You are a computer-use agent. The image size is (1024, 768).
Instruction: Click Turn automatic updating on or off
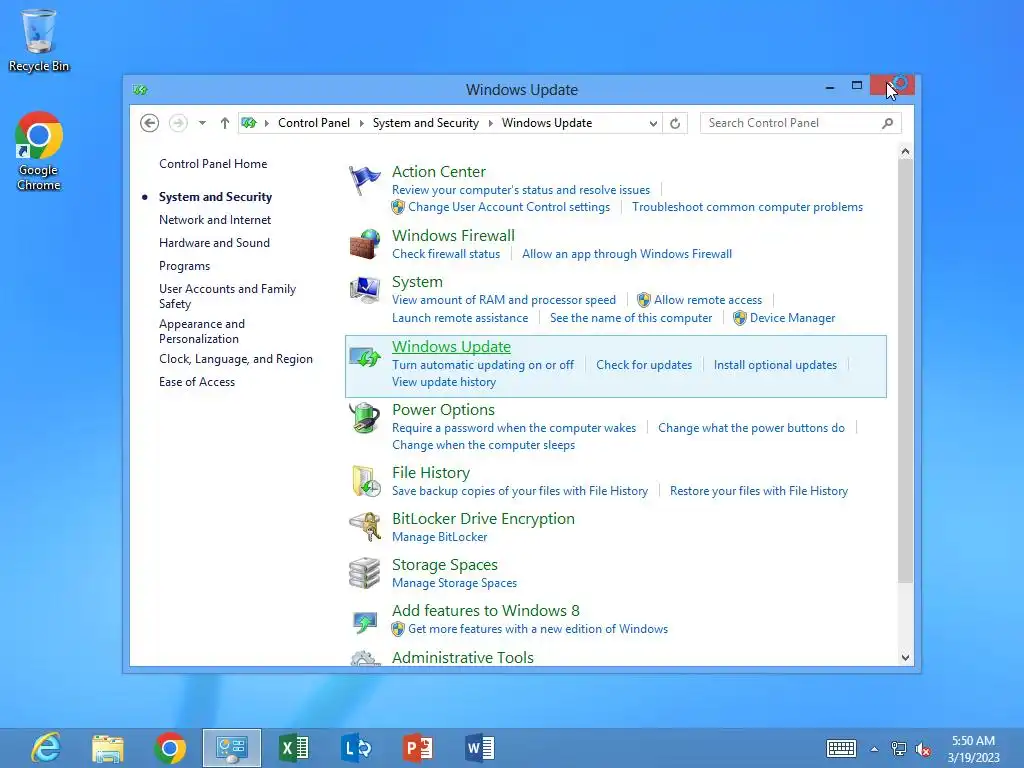(x=483, y=365)
